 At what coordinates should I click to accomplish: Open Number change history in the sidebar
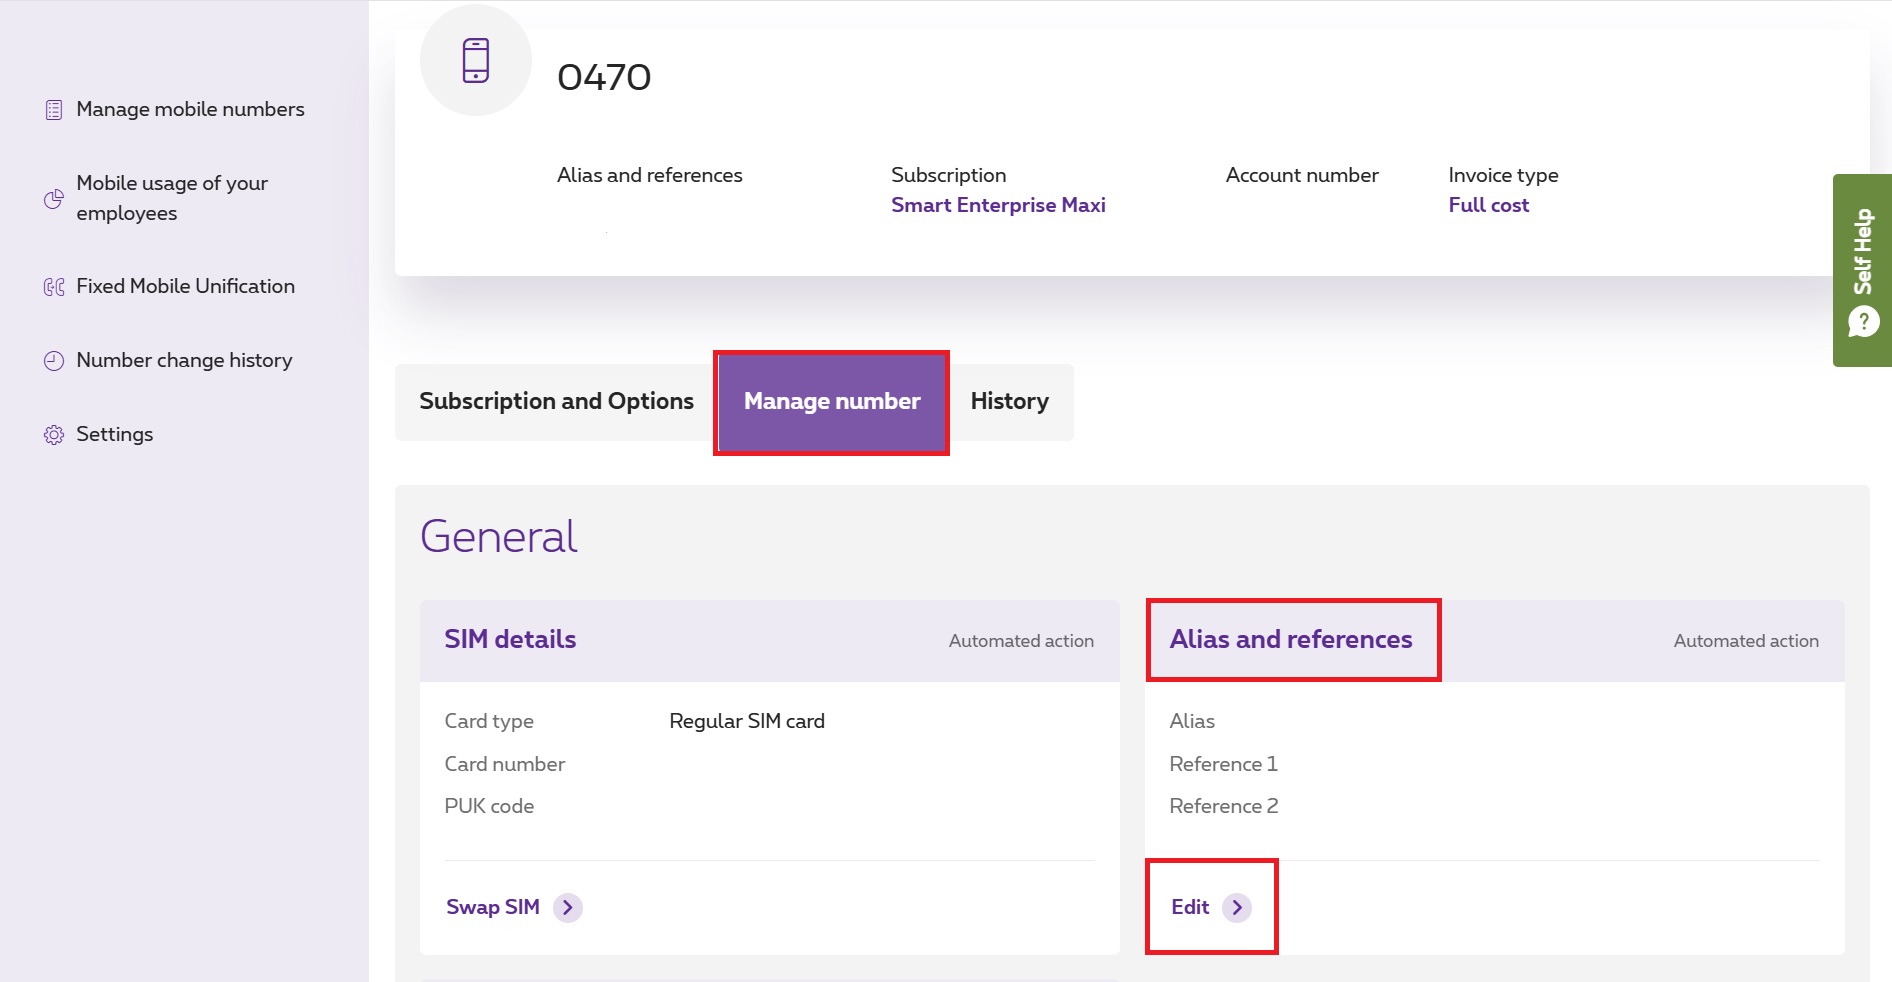(x=184, y=361)
